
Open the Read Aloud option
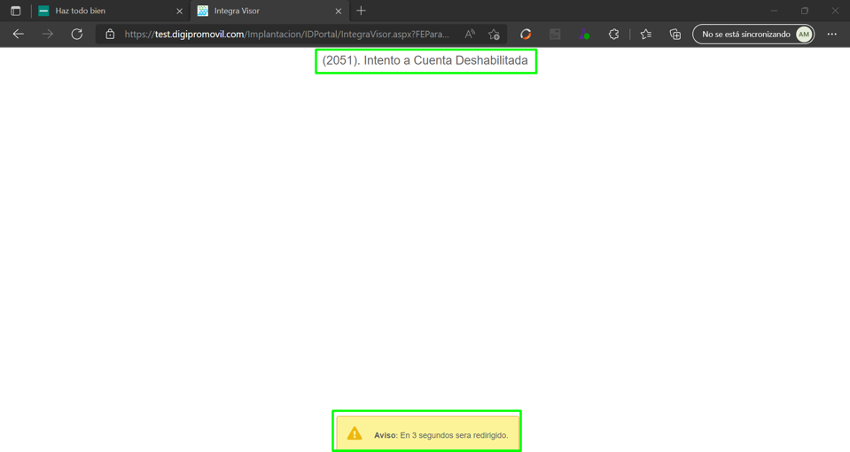469,34
